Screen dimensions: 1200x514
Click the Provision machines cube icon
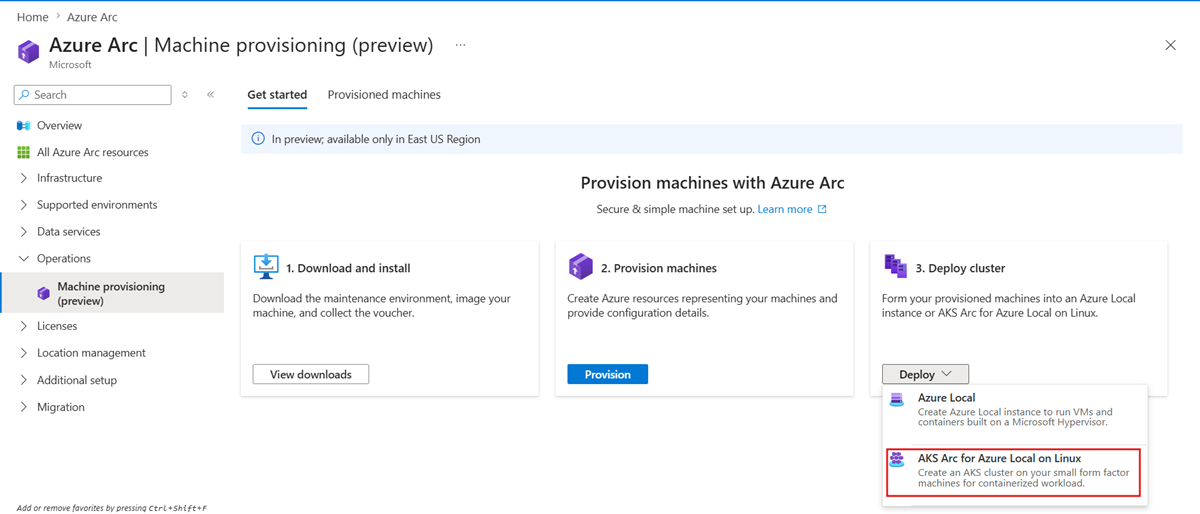click(580, 266)
